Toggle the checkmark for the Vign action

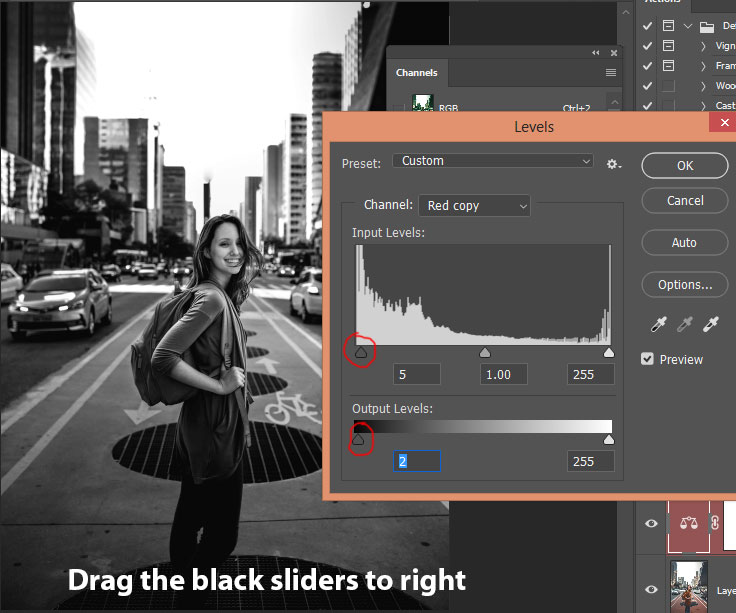(647, 46)
